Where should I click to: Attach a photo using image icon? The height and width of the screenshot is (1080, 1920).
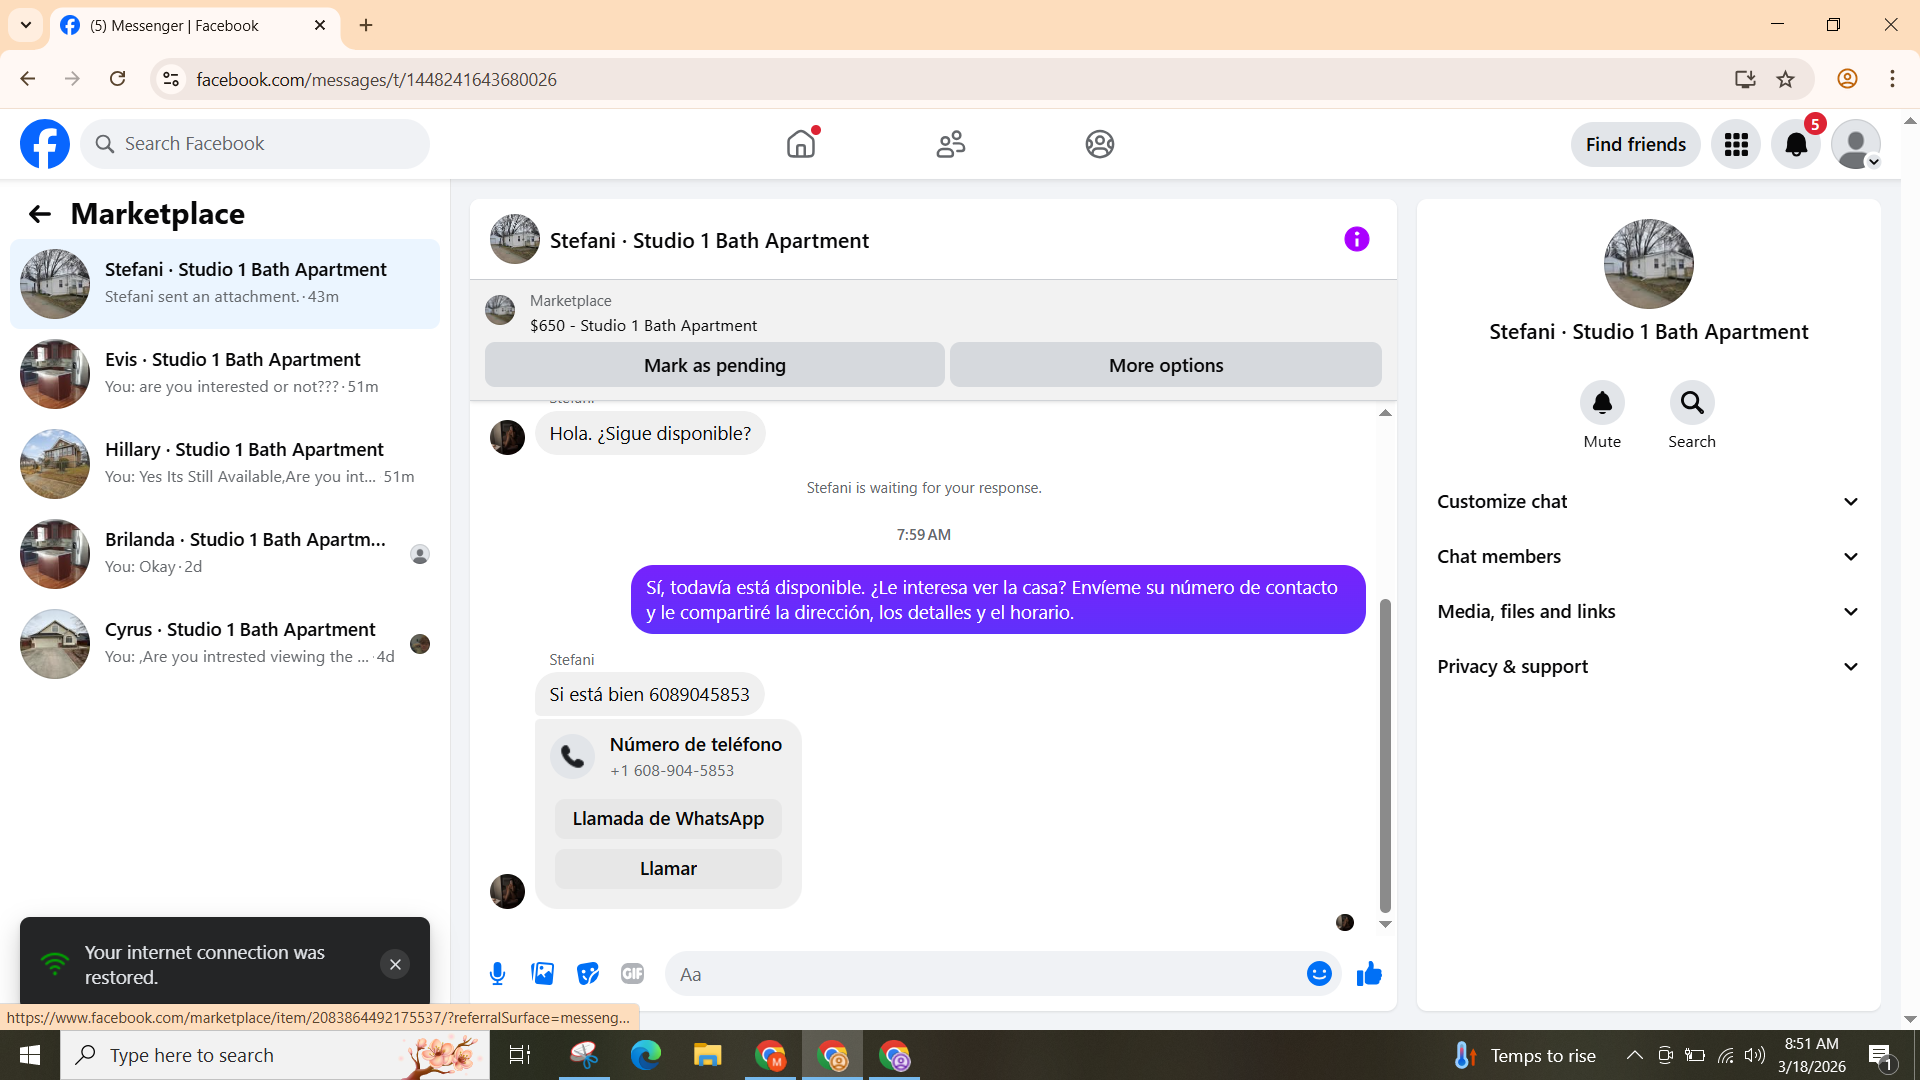(542, 974)
